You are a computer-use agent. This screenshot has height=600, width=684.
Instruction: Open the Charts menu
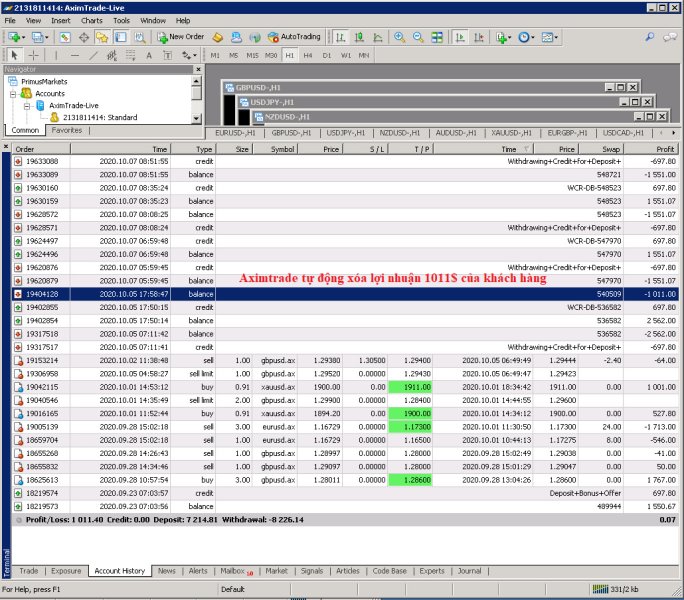(91, 20)
